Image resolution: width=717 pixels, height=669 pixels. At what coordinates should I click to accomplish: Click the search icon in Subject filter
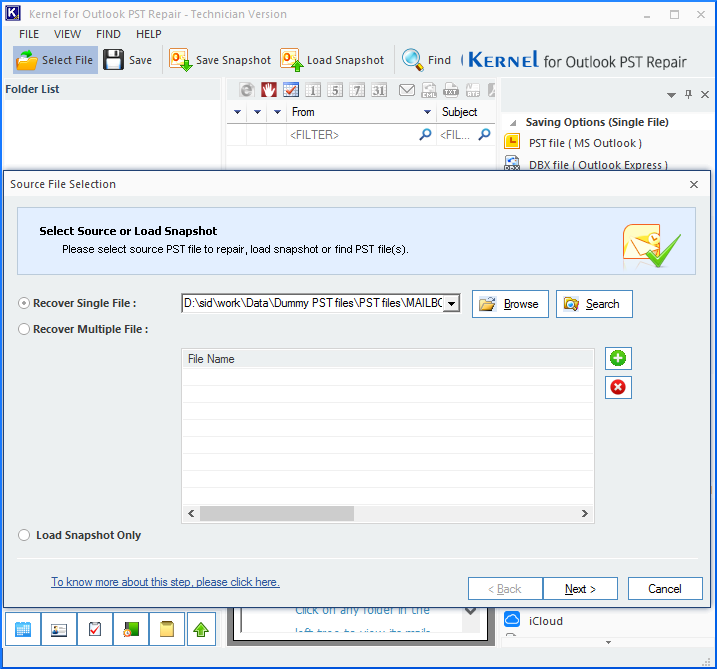[485, 134]
